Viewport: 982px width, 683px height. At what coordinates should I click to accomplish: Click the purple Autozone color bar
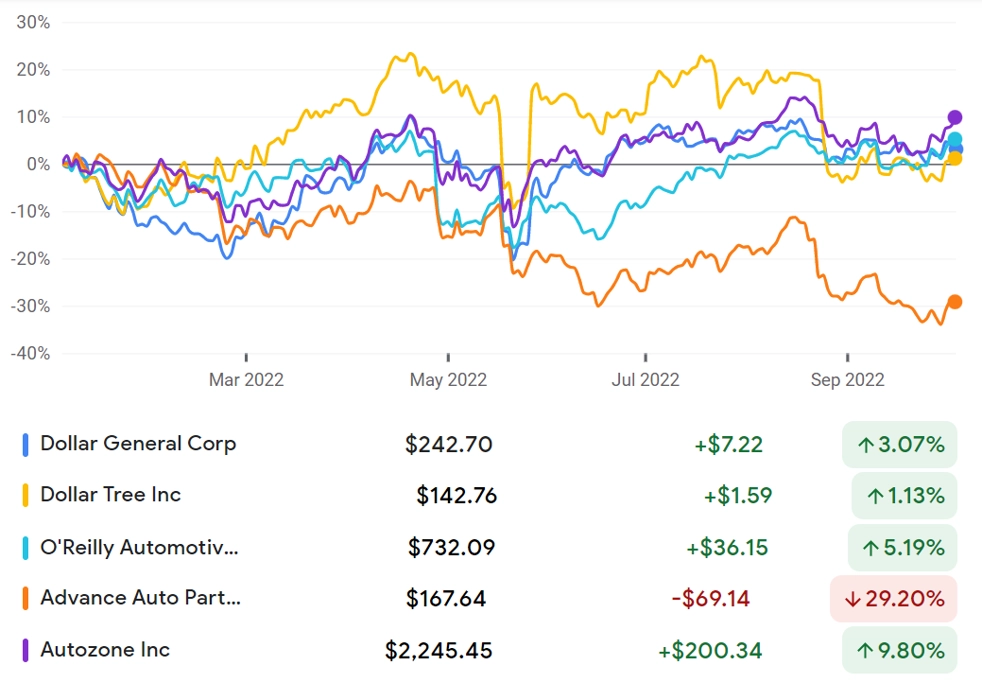[25, 650]
